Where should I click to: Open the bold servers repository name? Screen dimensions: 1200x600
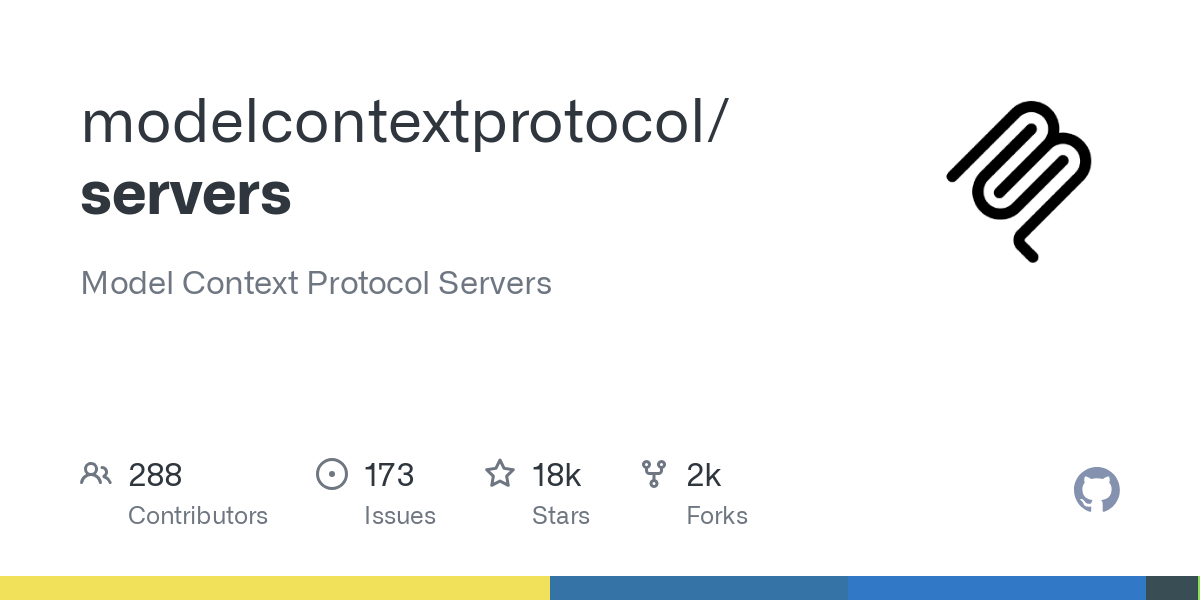click(186, 193)
